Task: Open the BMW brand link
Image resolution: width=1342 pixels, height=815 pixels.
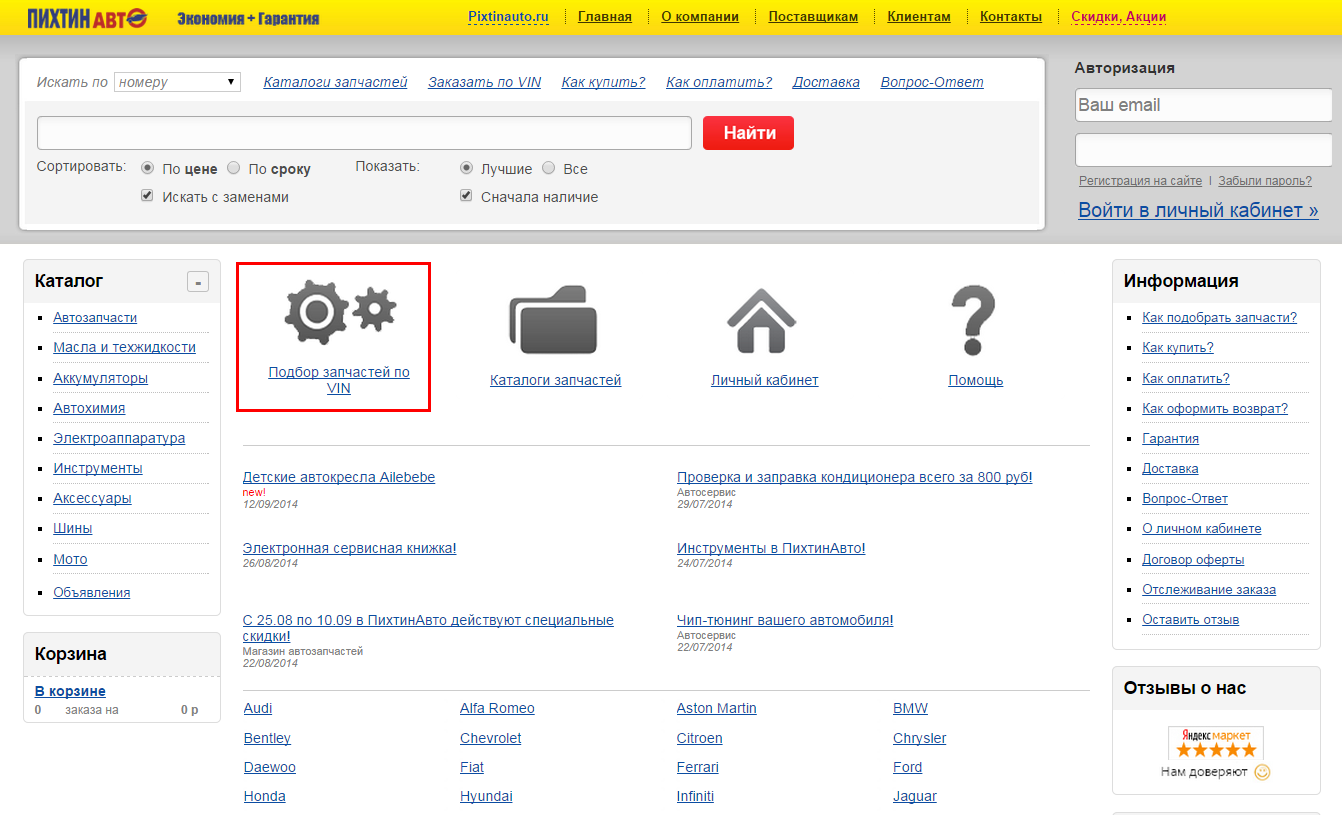Action: (910, 708)
